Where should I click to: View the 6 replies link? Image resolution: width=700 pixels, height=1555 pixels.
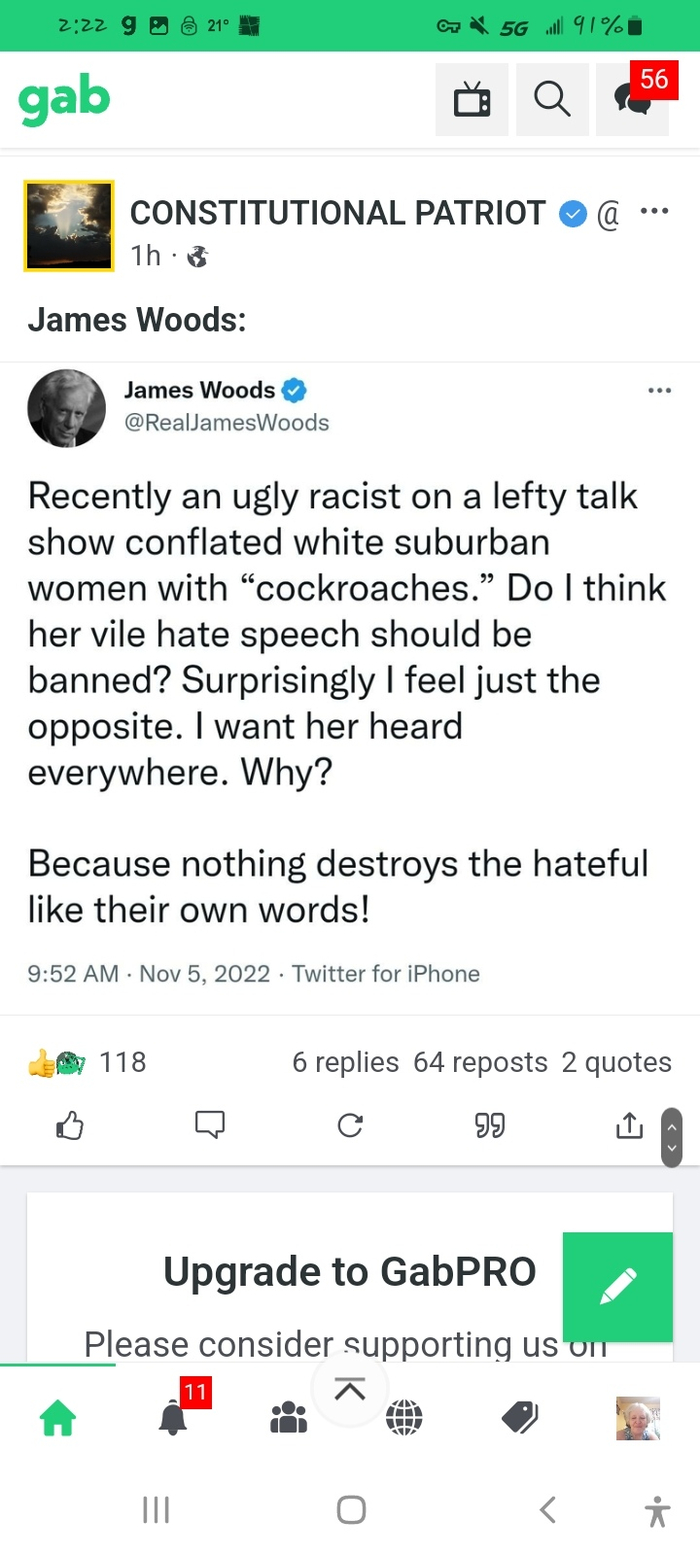(345, 1062)
